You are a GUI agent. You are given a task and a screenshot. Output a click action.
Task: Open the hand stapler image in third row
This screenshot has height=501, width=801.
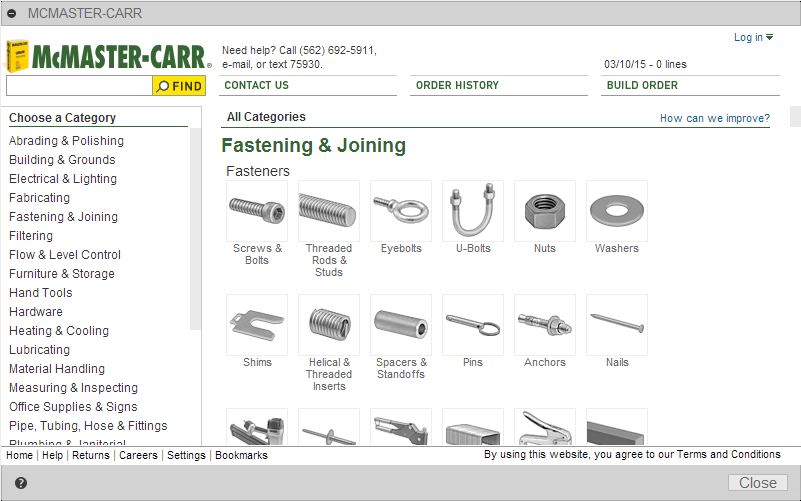point(545,426)
